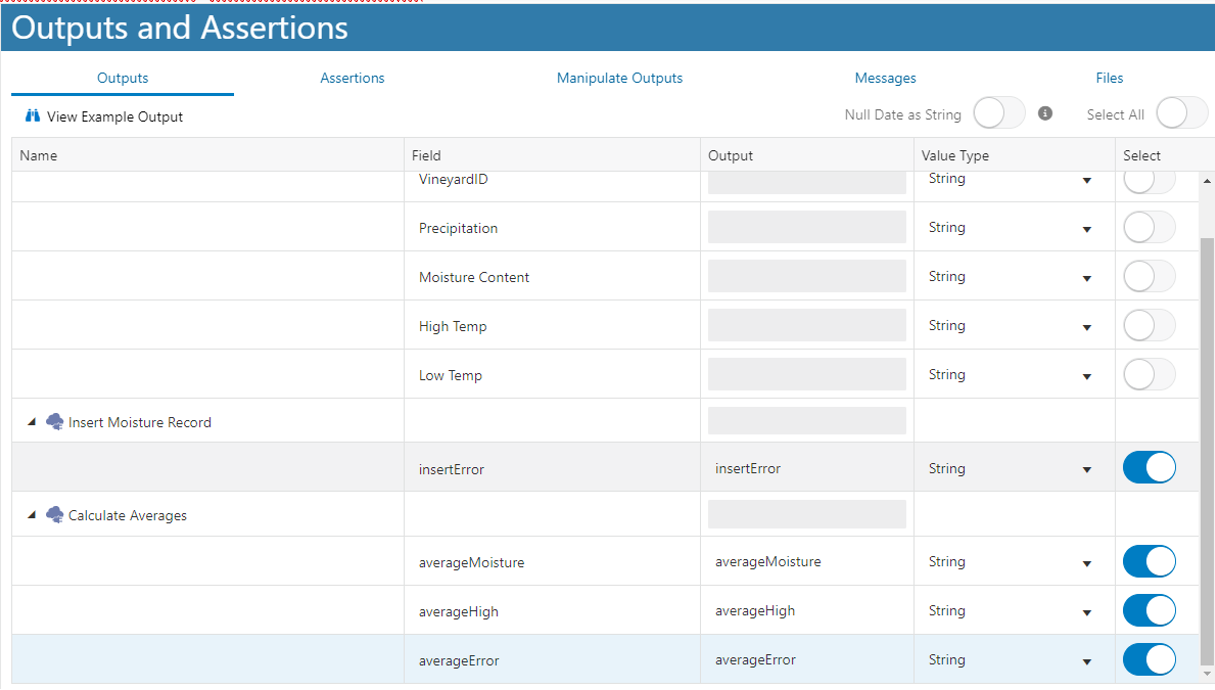Click the Calculate Averages cloud icon
Viewport: 1215px width, 690px height.
click(x=55, y=515)
